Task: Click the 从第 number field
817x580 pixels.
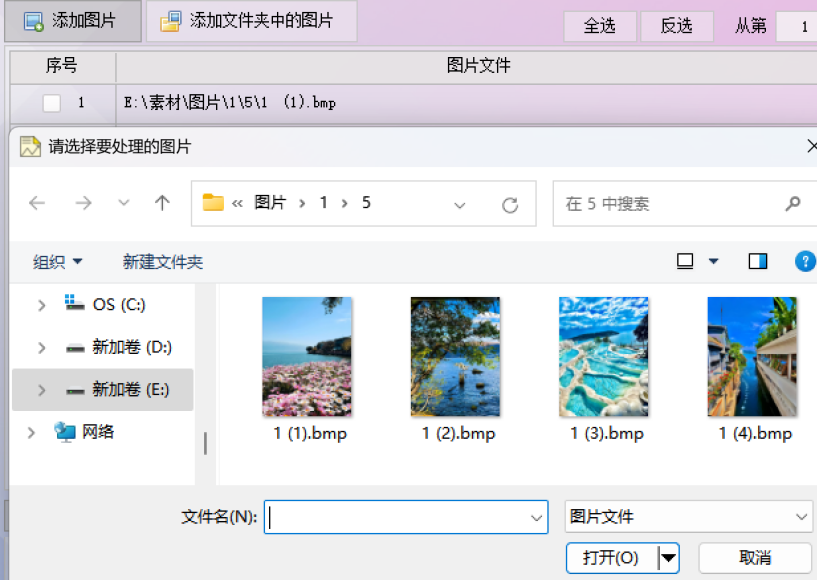Action: [x=796, y=26]
